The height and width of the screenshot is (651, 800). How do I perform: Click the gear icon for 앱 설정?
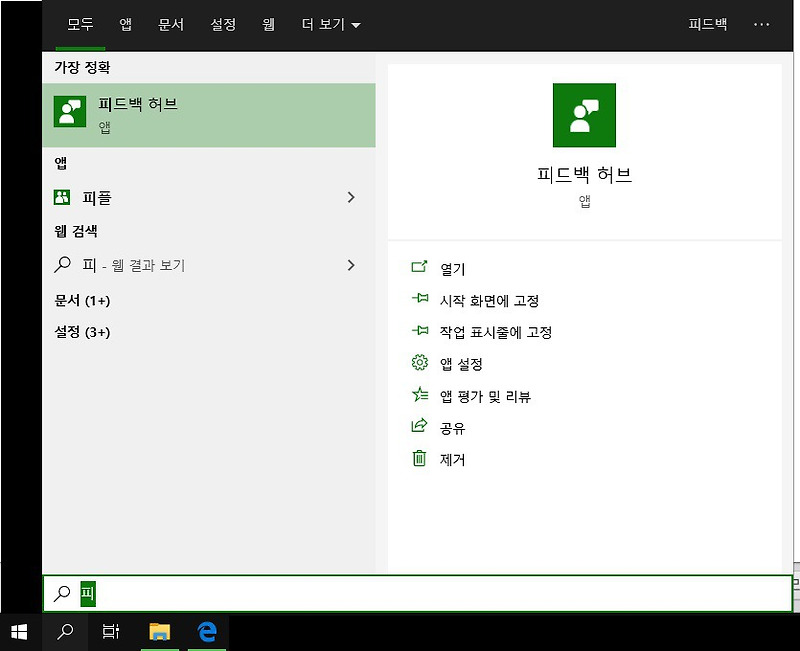[x=419, y=362]
